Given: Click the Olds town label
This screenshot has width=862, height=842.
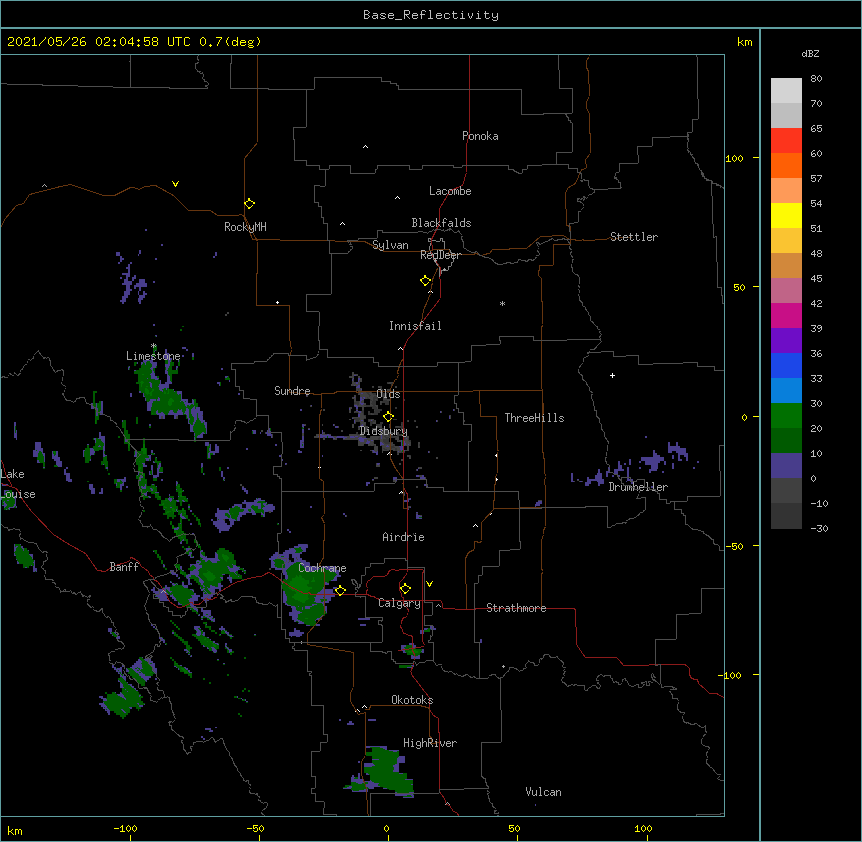Looking at the screenshot, I should click(388, 394).
